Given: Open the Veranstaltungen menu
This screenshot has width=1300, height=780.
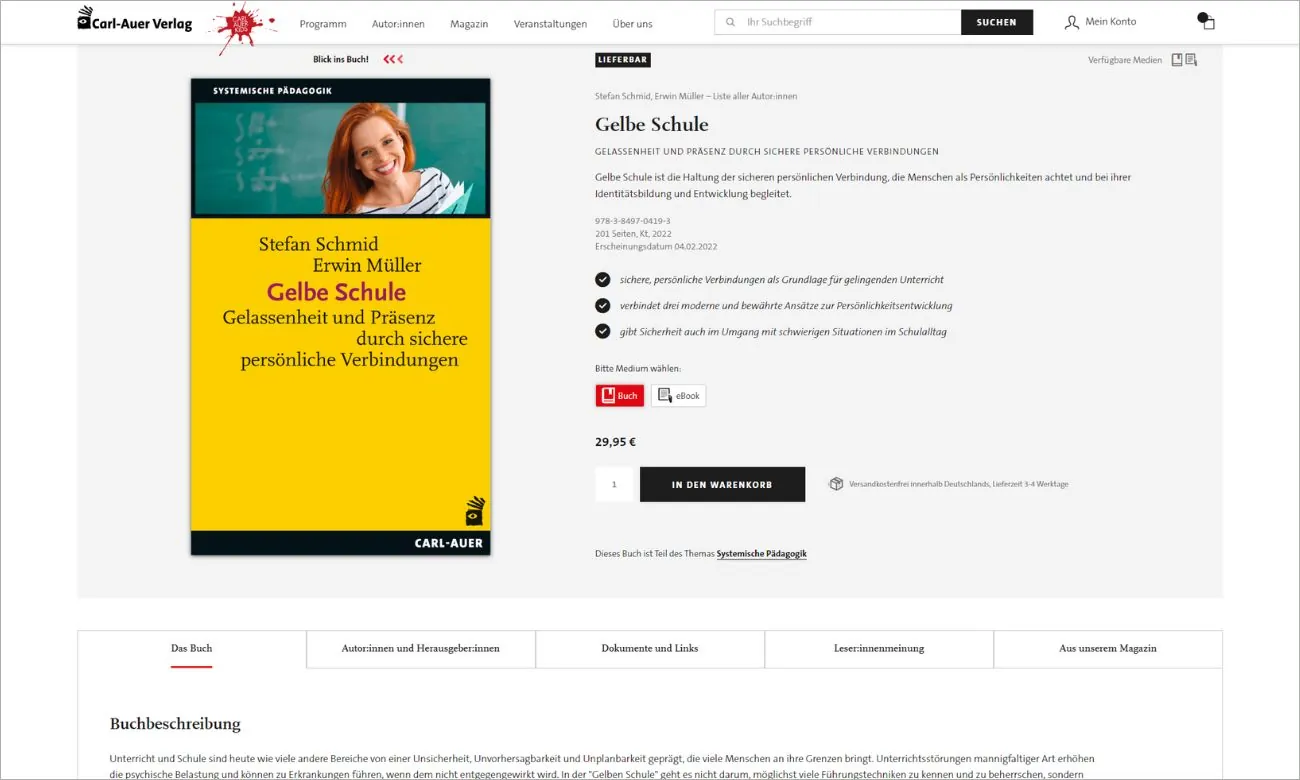Looking at the screenshot, I should pyautogui.click(x=550, y=22).
